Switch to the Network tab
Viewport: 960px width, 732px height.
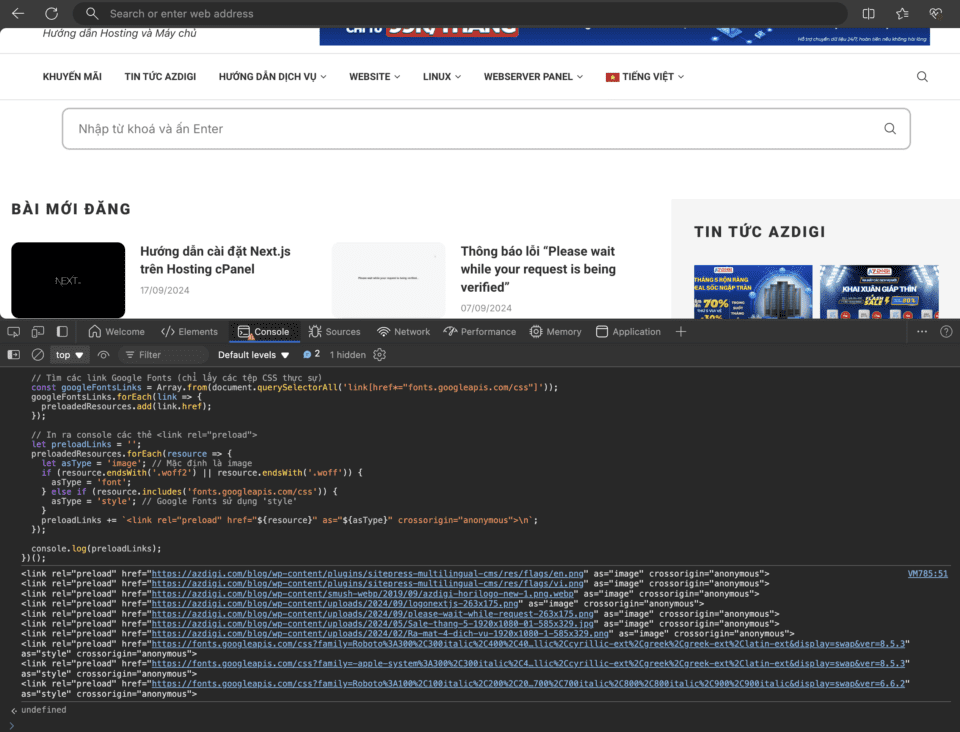coord(404,332)
